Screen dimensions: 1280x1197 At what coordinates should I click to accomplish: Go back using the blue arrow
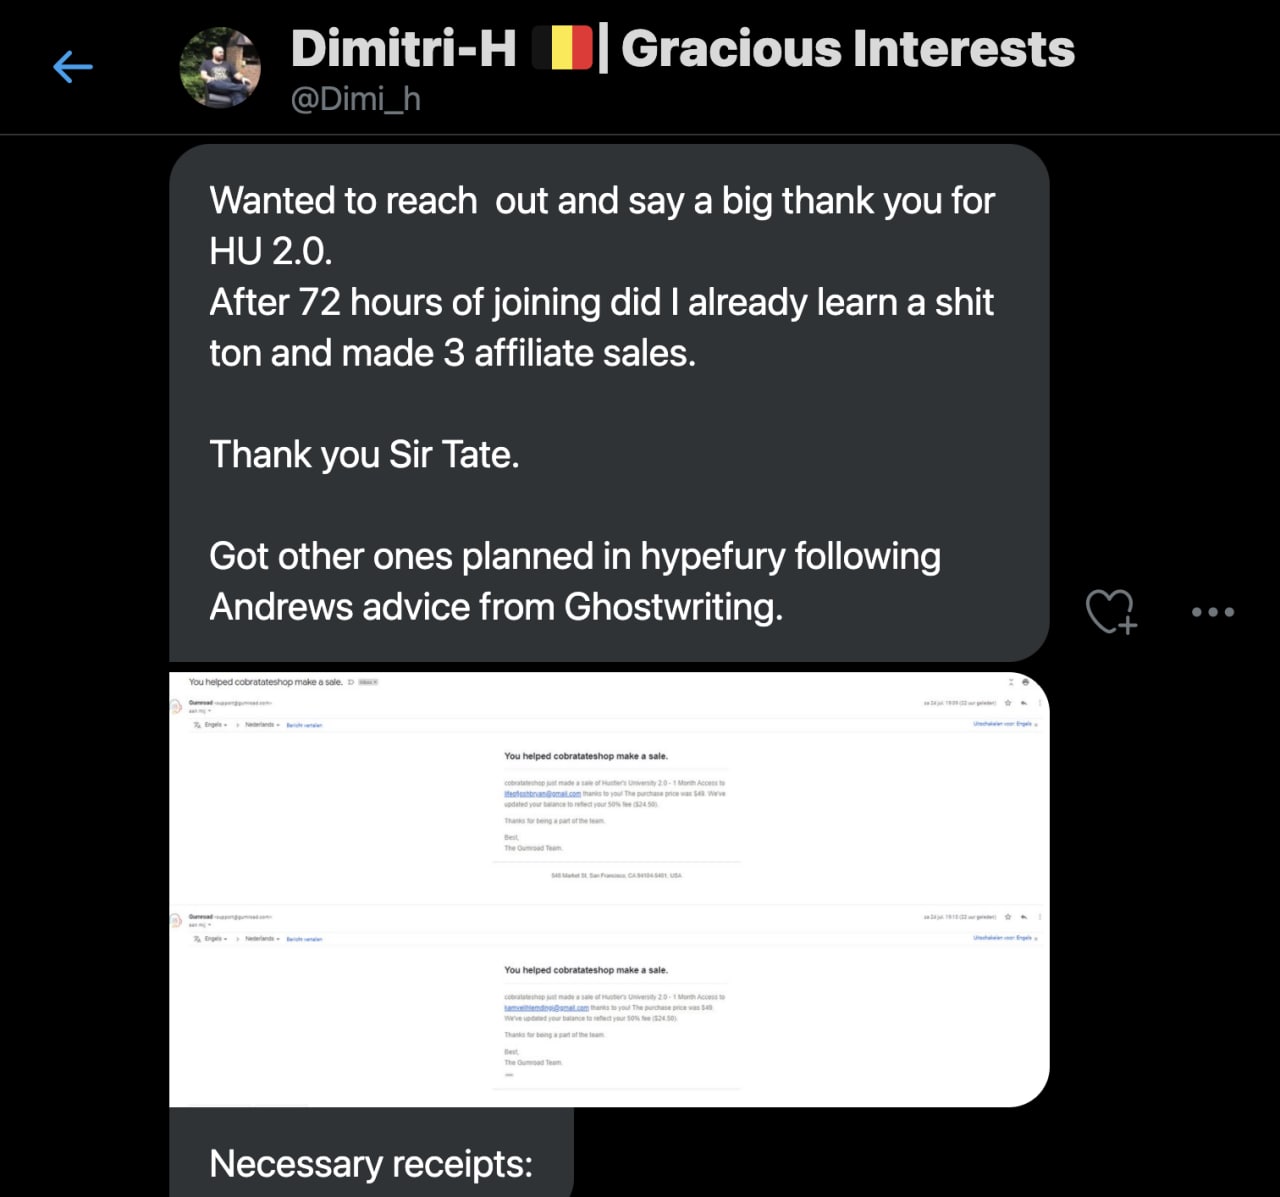tap(73, 67)
